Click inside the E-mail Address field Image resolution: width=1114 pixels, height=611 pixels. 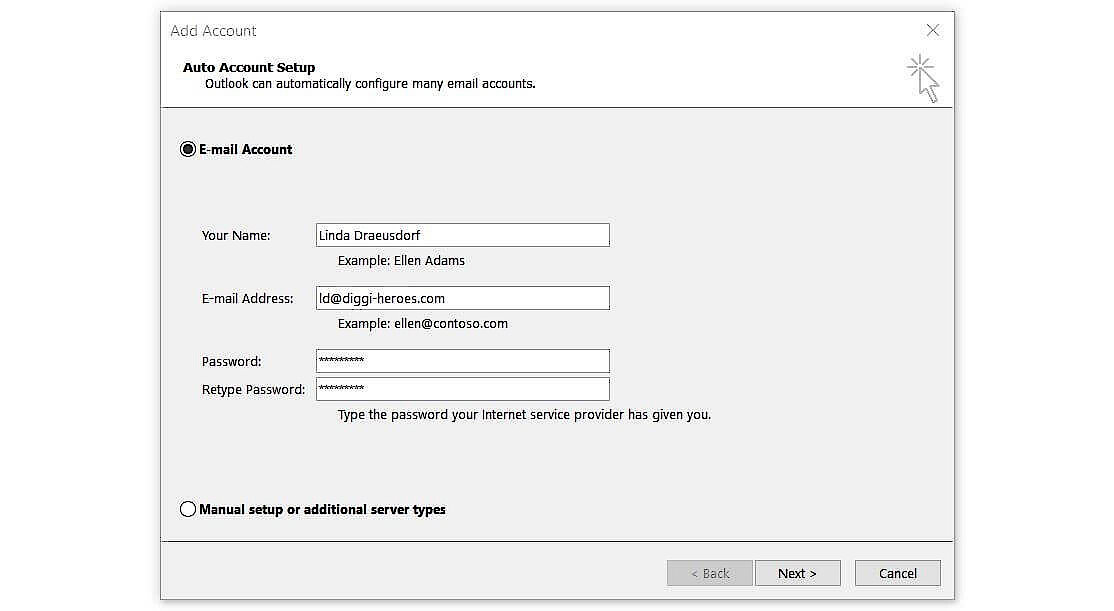tap(462, 297)
